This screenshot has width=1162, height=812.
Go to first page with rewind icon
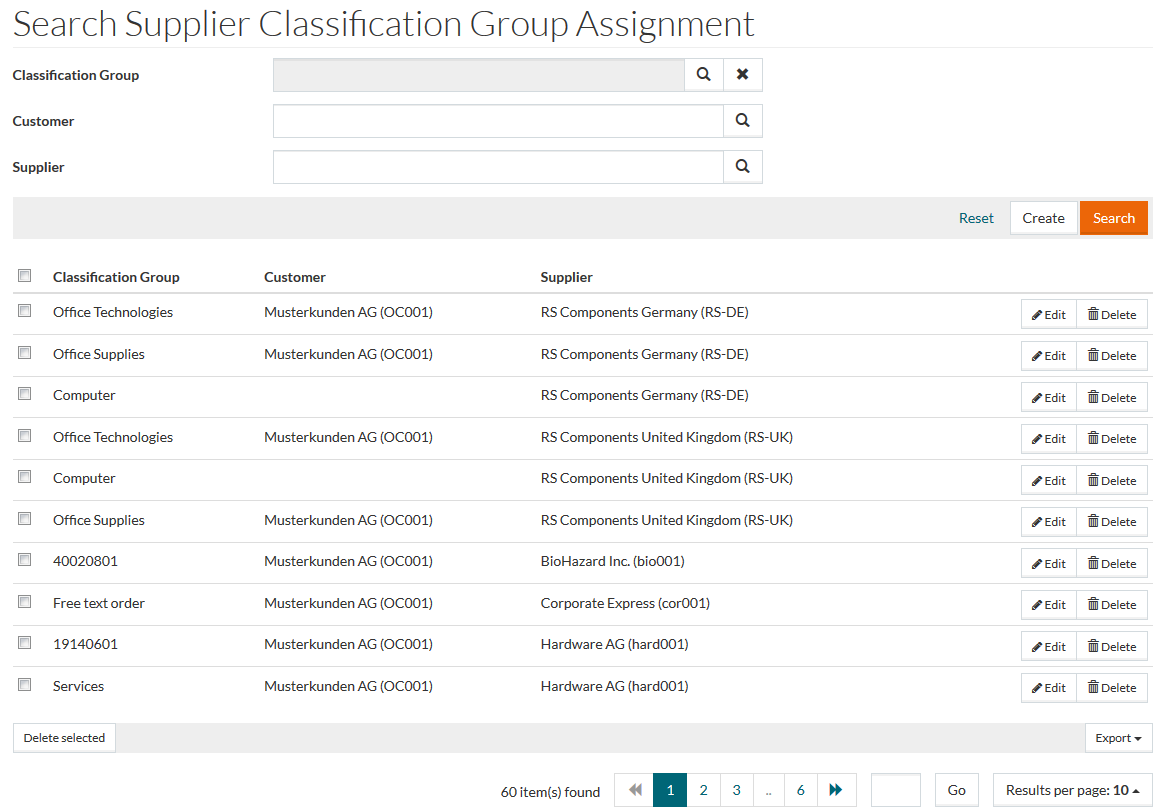[x=634, y=790]
